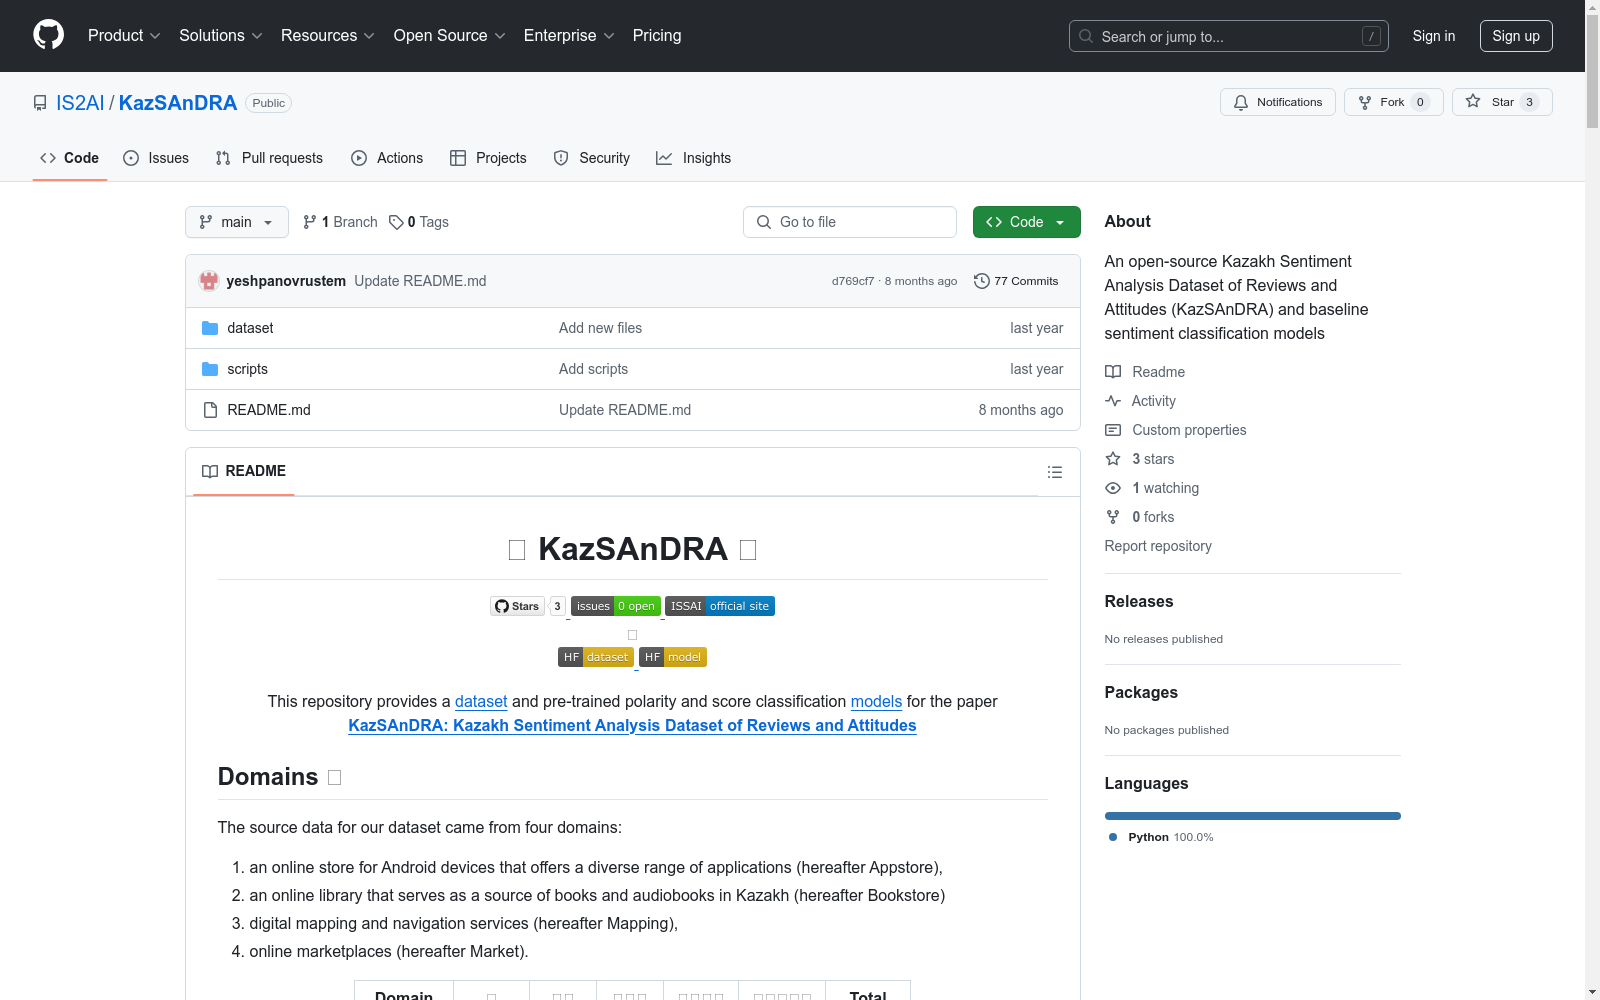Open the scripts folder icon

click(x=210, y=369)
